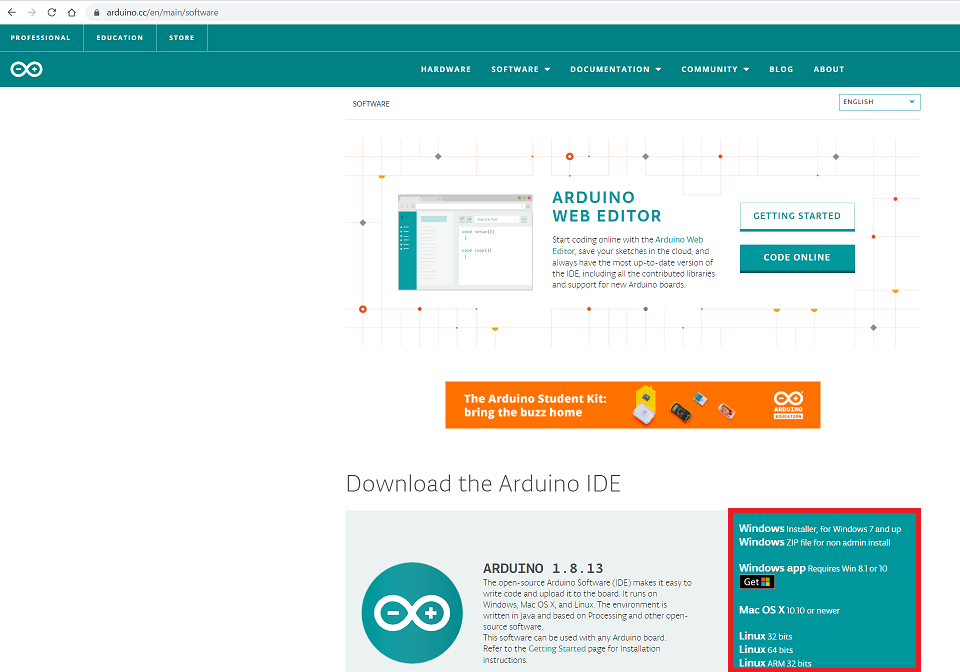
Task: Click the SOFTWARE breadcrumb text
Action: [x=371, y=104]
